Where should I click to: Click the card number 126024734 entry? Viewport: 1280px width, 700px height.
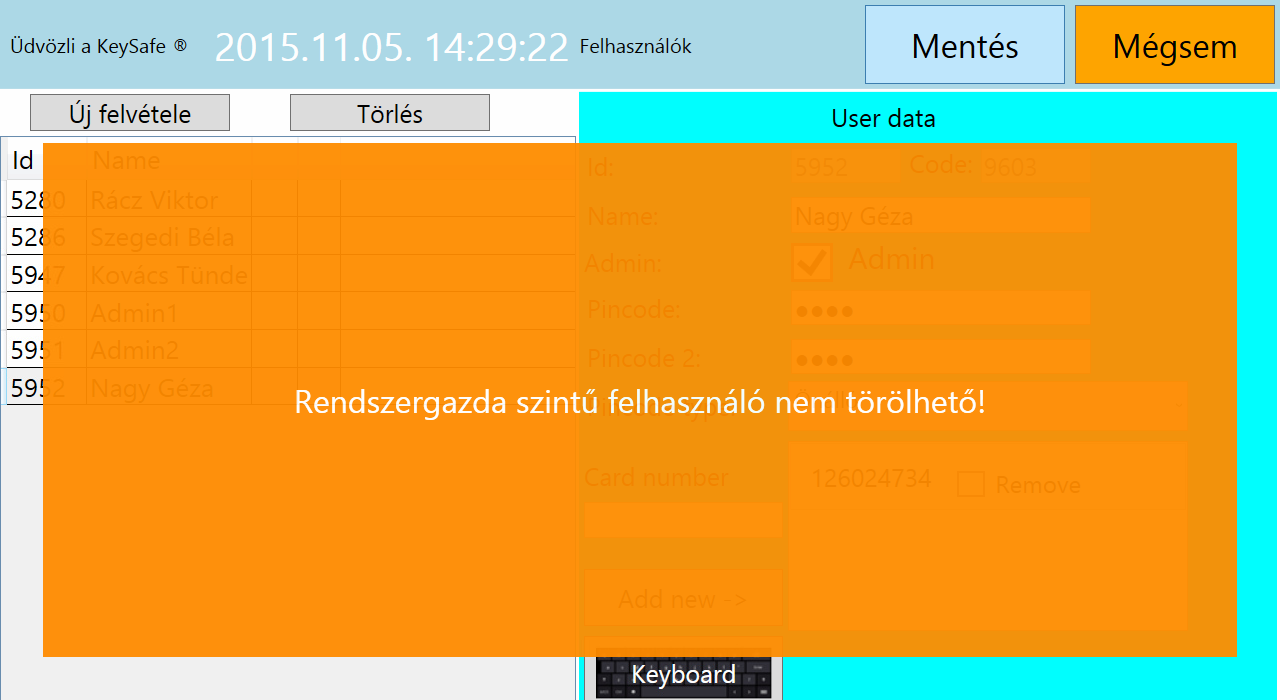[871, 479]
